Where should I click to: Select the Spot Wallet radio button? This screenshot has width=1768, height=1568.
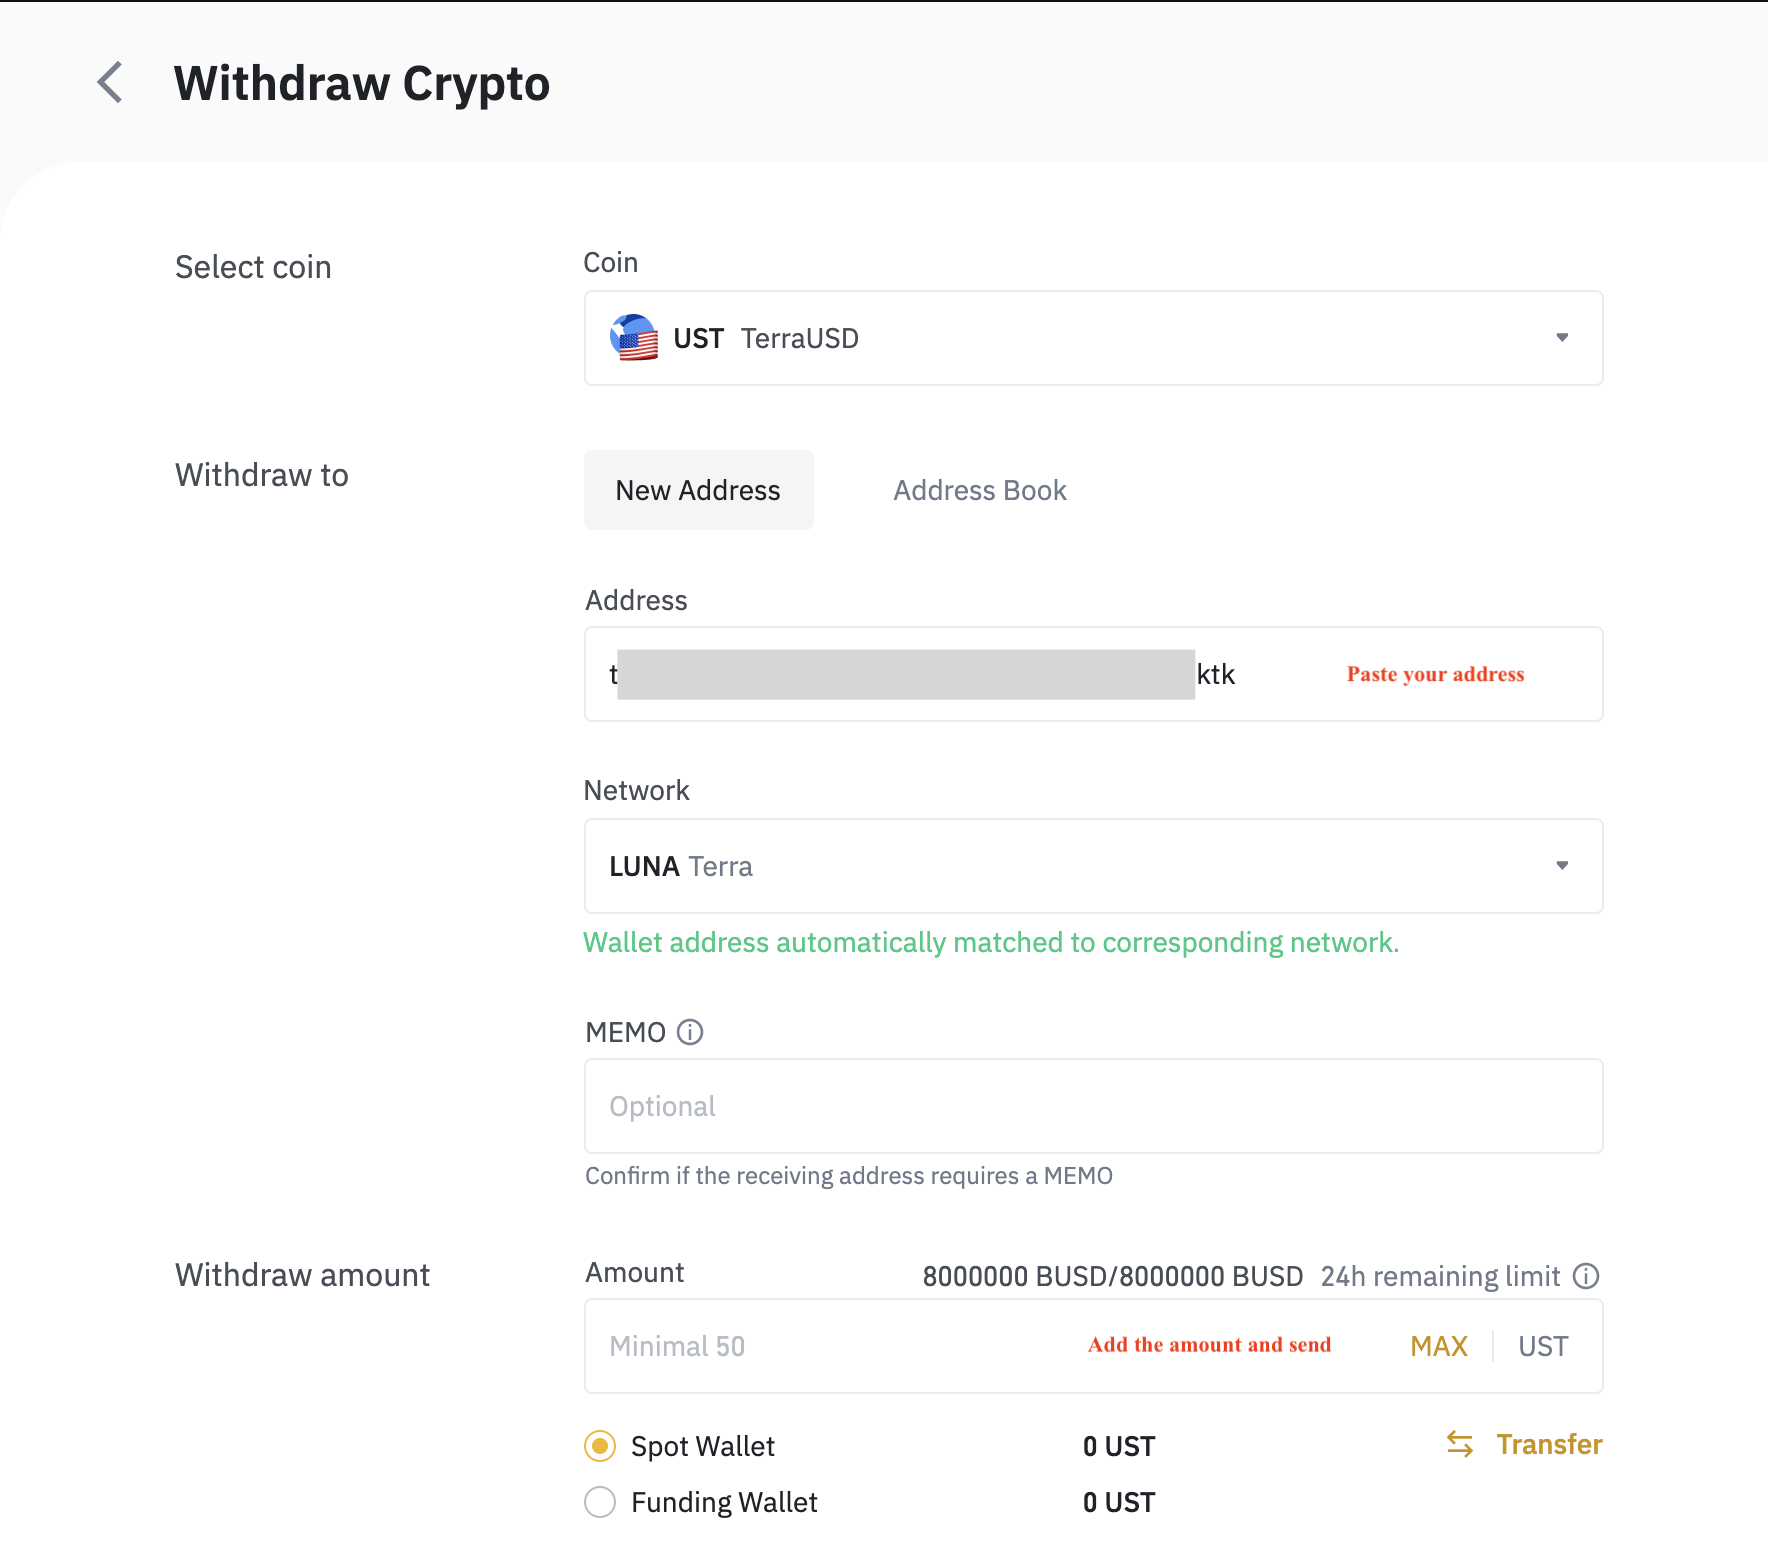pyautogui.click(x=600, y=1446)
